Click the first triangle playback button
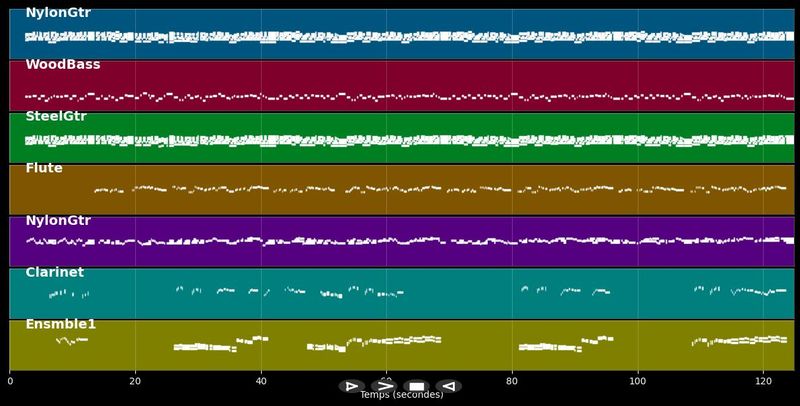Viewport: 800px width, 406px height. (351, 386)
